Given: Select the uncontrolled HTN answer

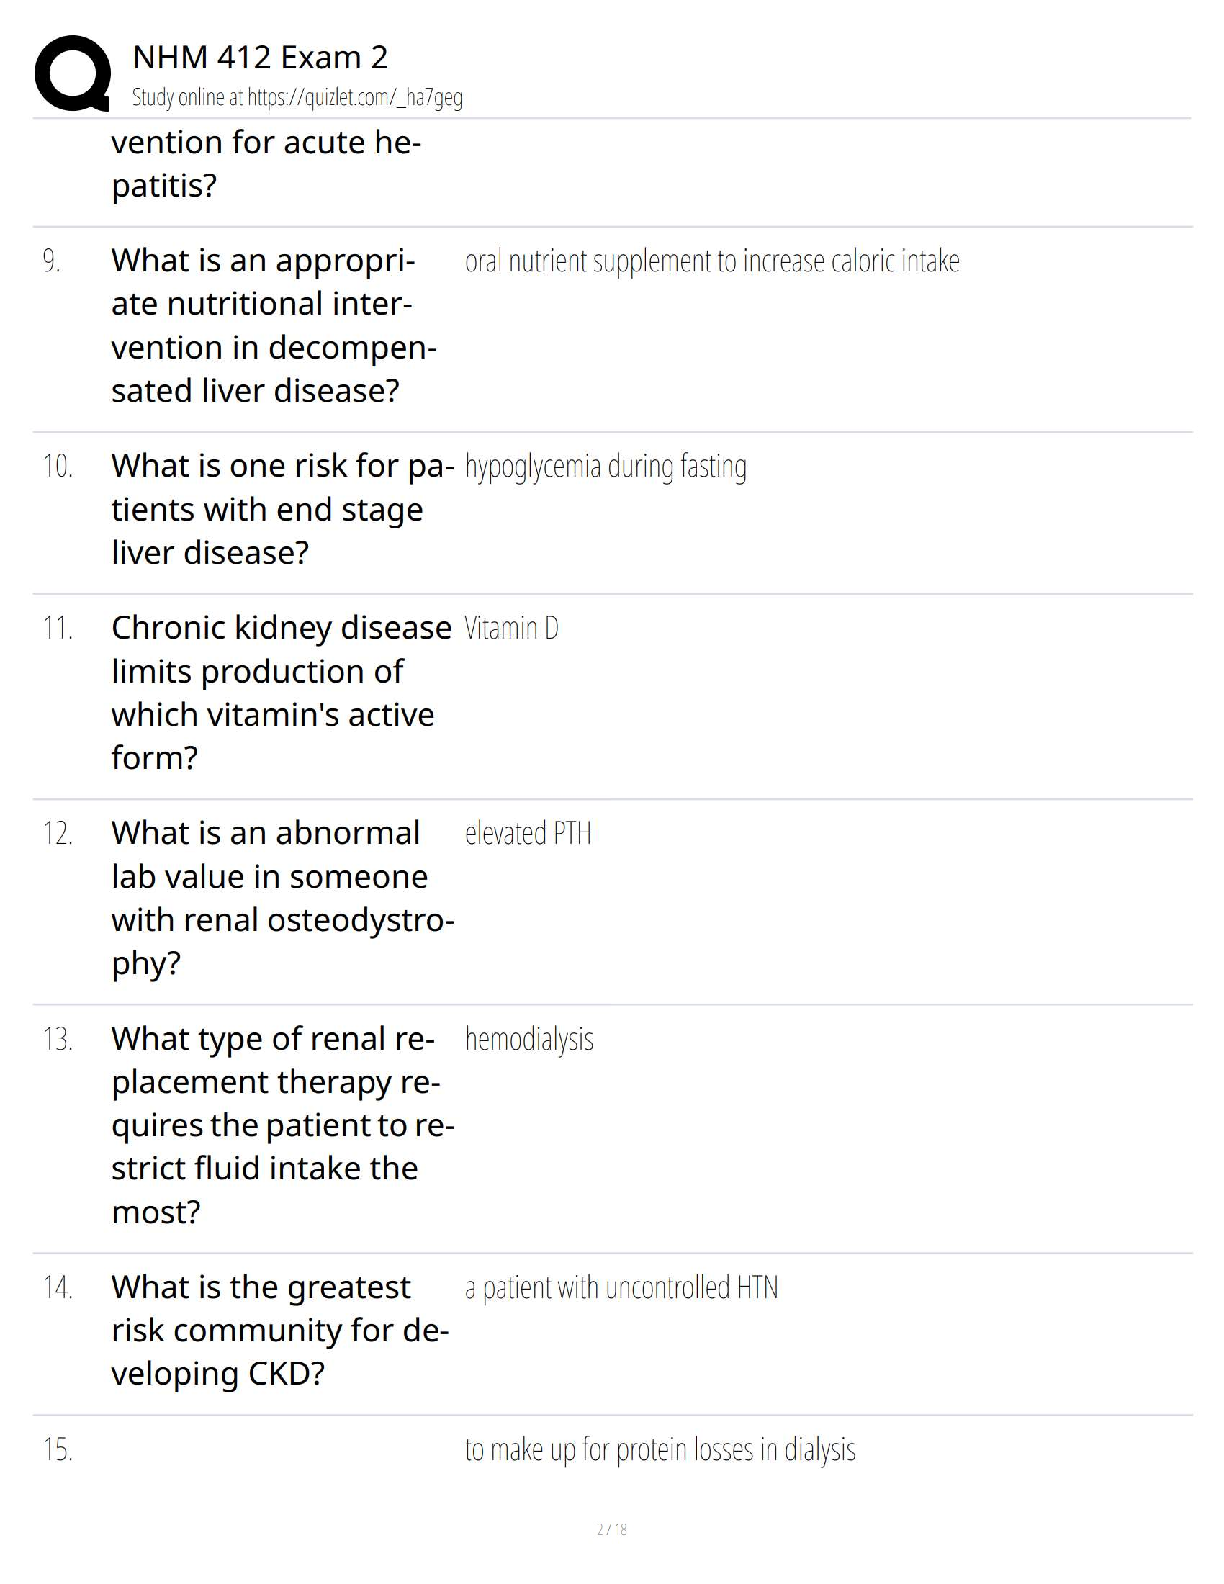Looking at the screenshot, I should pos(621,1288).
